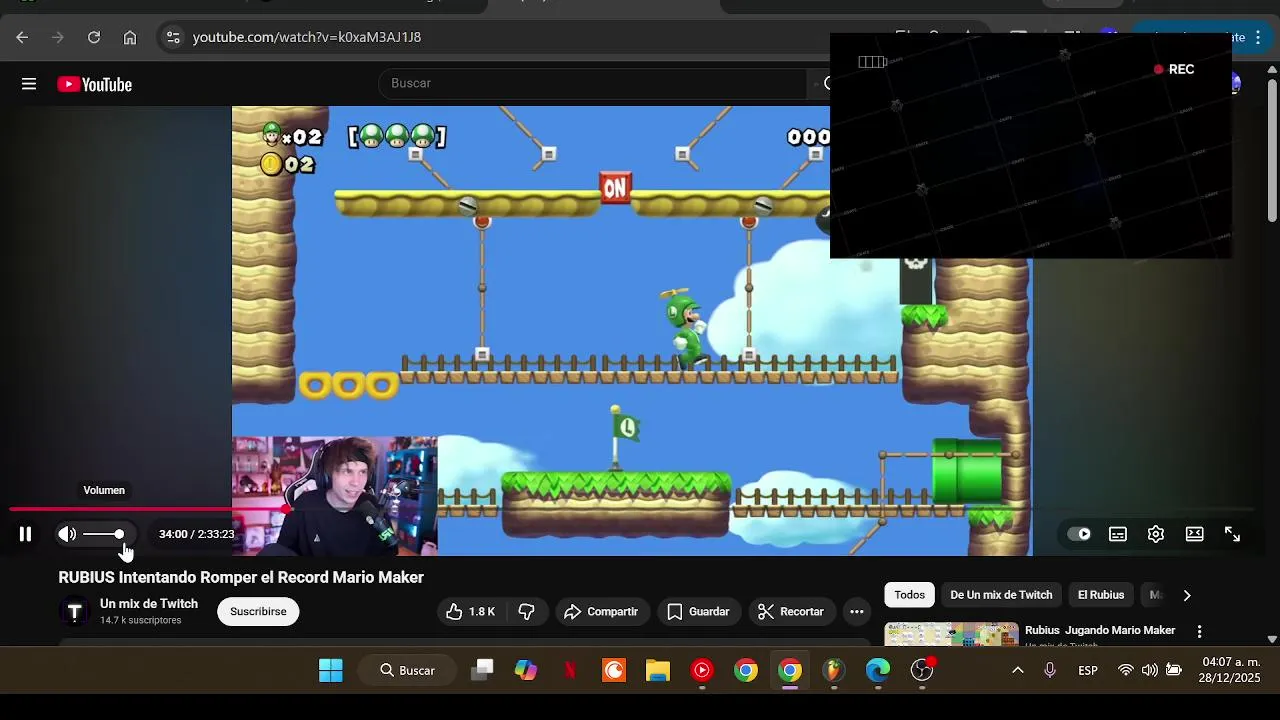
Task: Like the video with 1.8 K button
Action: point(471,611)
